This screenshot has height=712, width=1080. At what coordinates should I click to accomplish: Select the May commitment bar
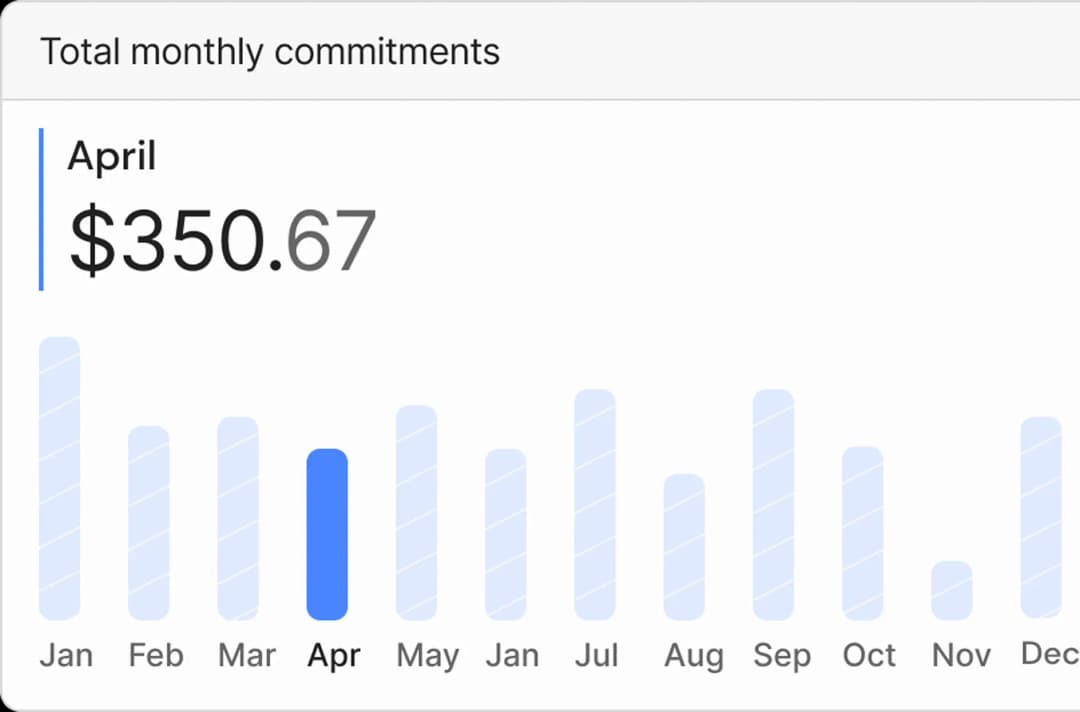(x=415, y=510)
